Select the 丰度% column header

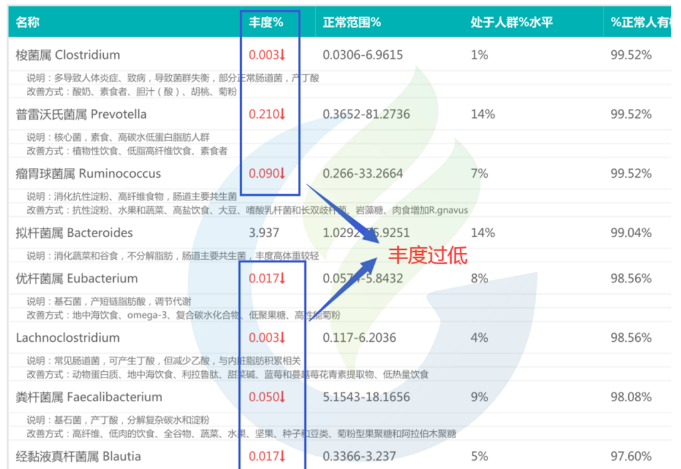(267, 21)
